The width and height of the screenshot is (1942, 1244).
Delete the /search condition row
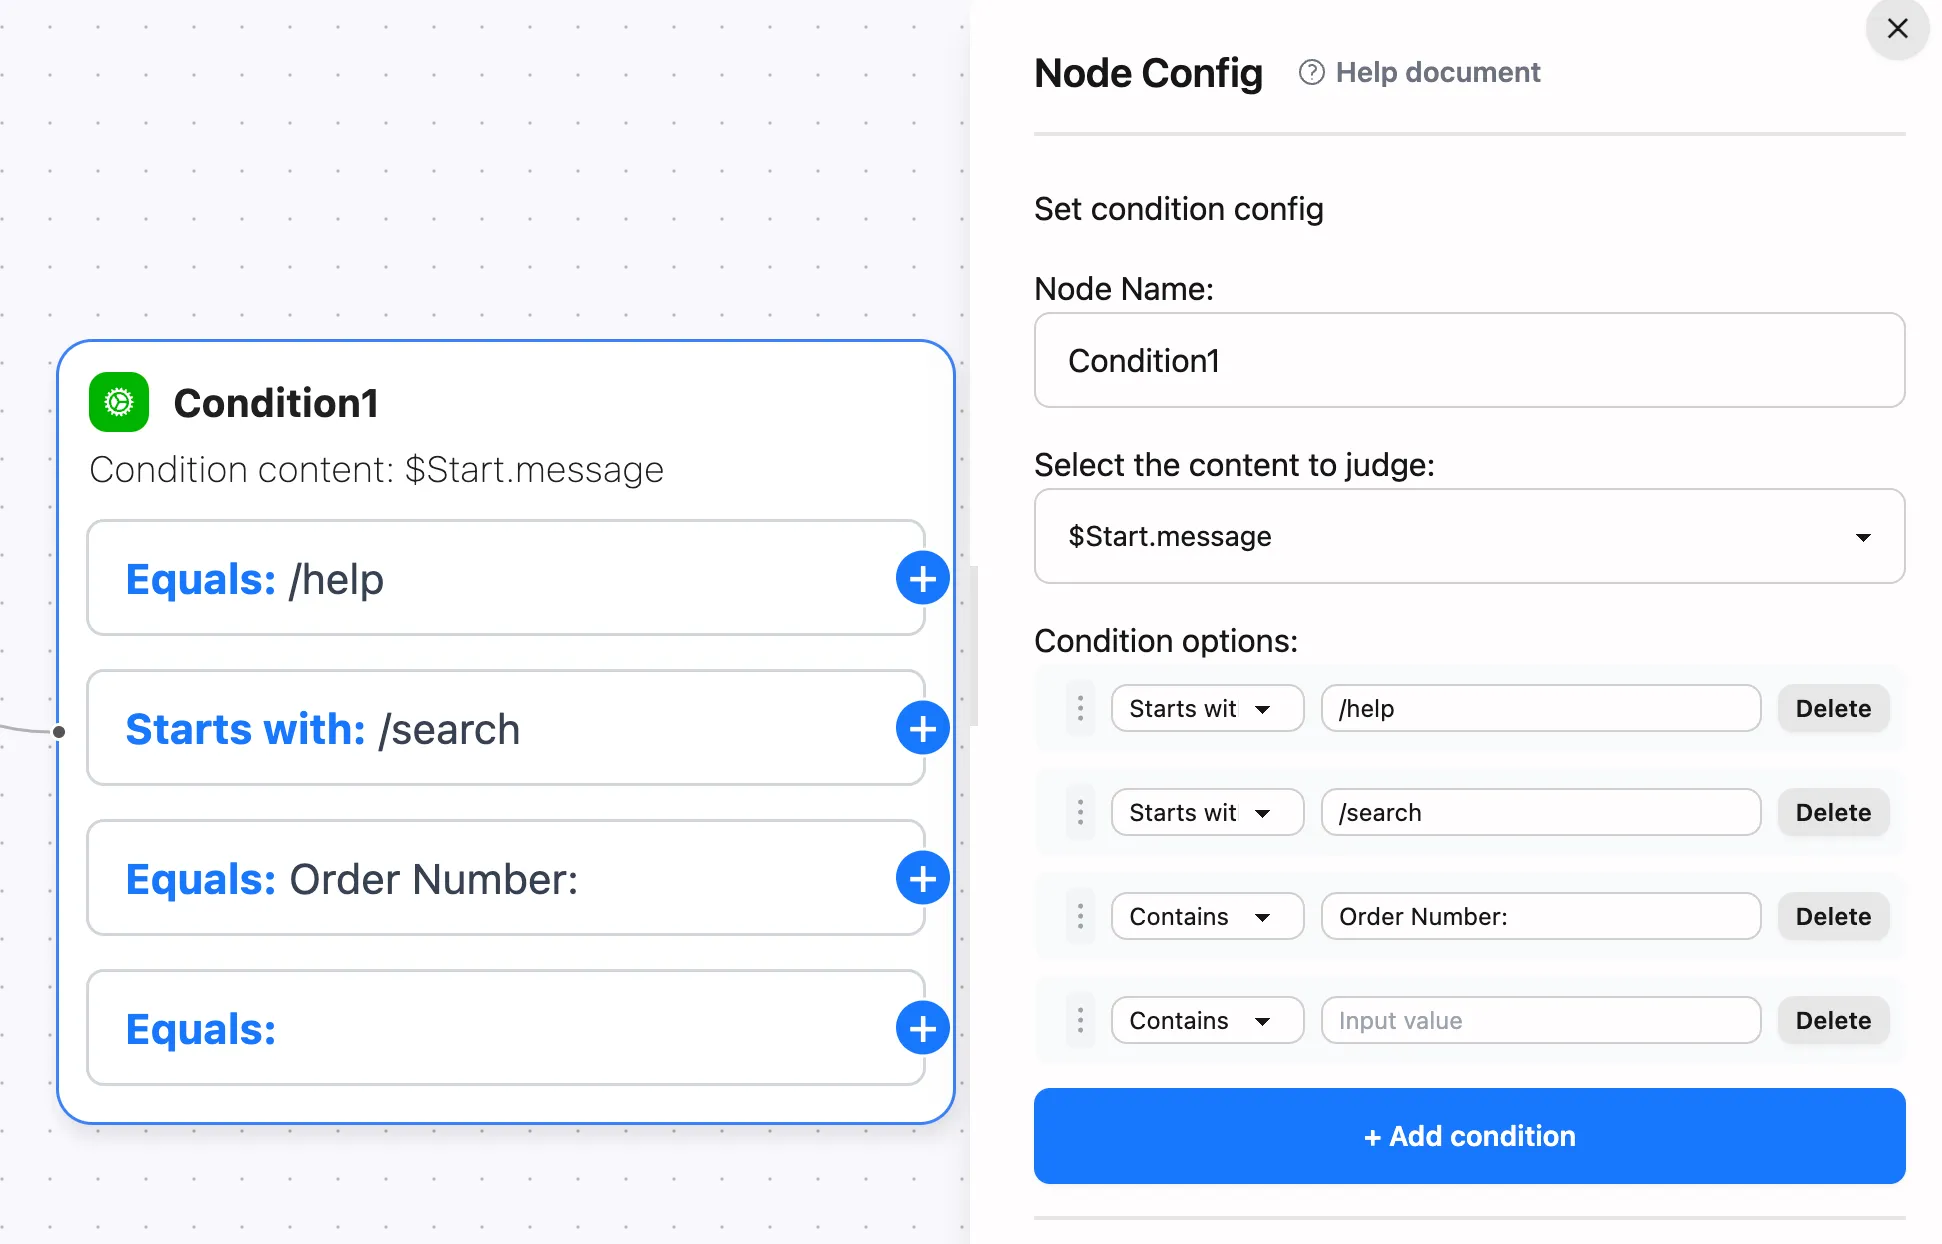(1832, 812)
